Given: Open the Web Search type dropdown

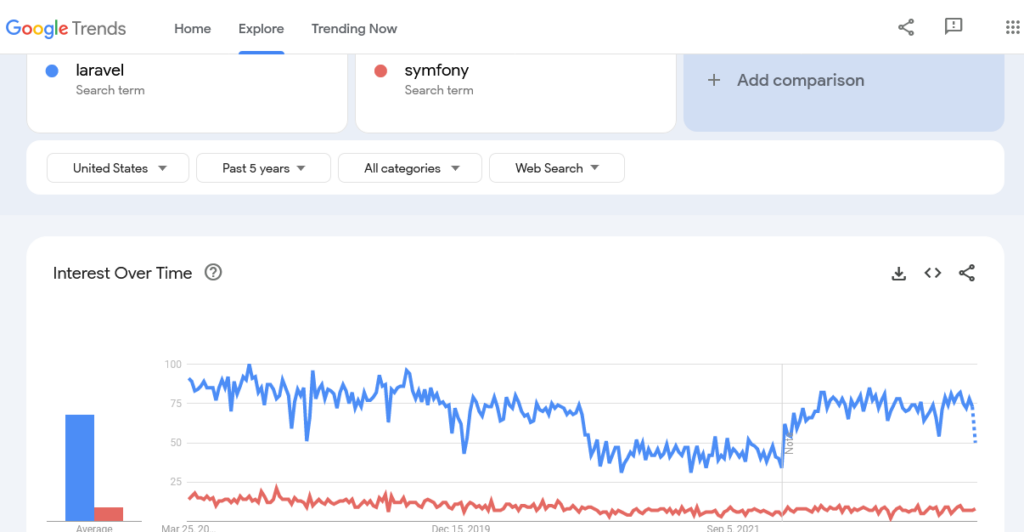Looking at the screenshot, I should tap(556, 168).
